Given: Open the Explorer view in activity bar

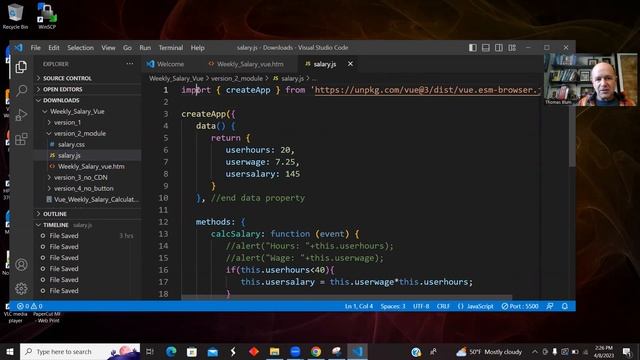Looking at the screenshot, I should coord(21,67).
